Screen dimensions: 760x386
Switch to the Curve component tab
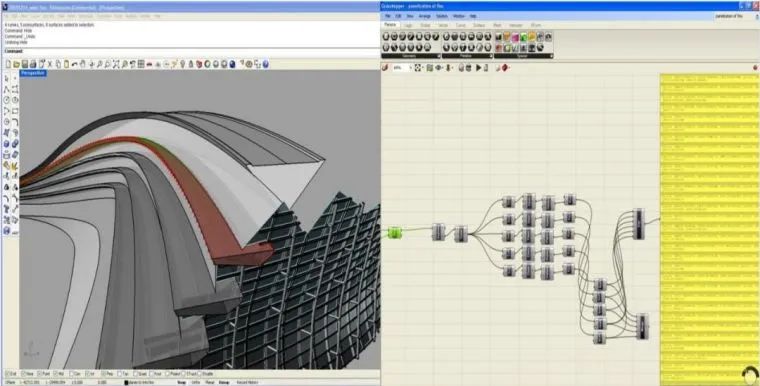pyautogui.click(x=461, y=25)
